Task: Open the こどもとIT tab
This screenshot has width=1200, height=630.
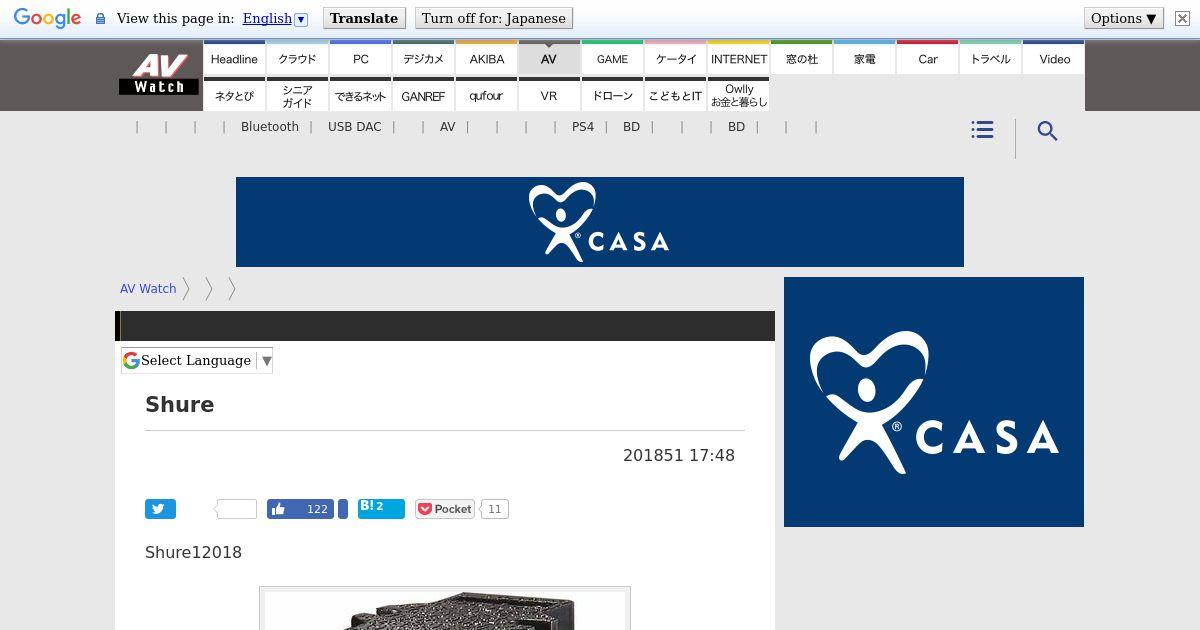Action: coord(675,95)
